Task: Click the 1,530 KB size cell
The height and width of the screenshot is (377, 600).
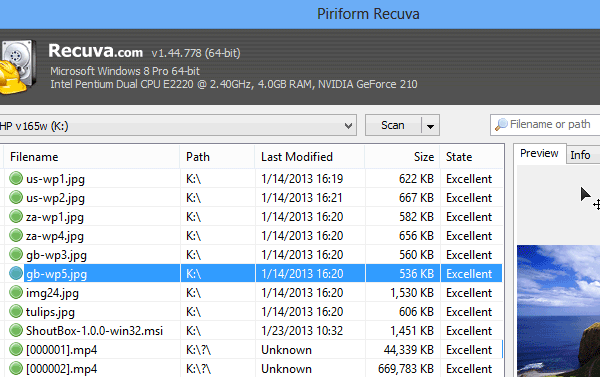Action: (412, 293)
